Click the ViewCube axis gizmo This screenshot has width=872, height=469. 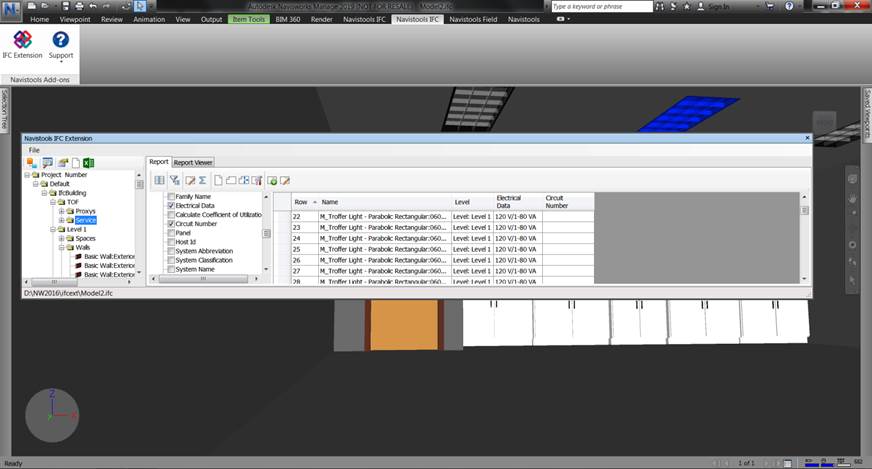[52, 415]
